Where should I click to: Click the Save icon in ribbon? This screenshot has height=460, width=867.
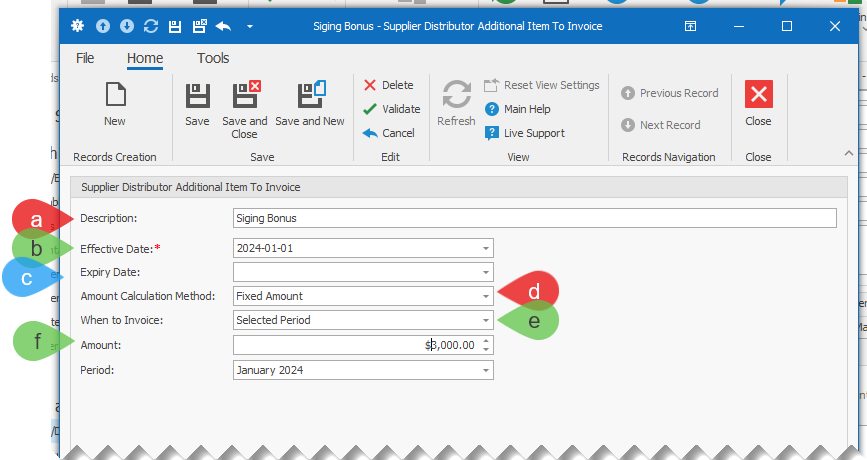197,104
